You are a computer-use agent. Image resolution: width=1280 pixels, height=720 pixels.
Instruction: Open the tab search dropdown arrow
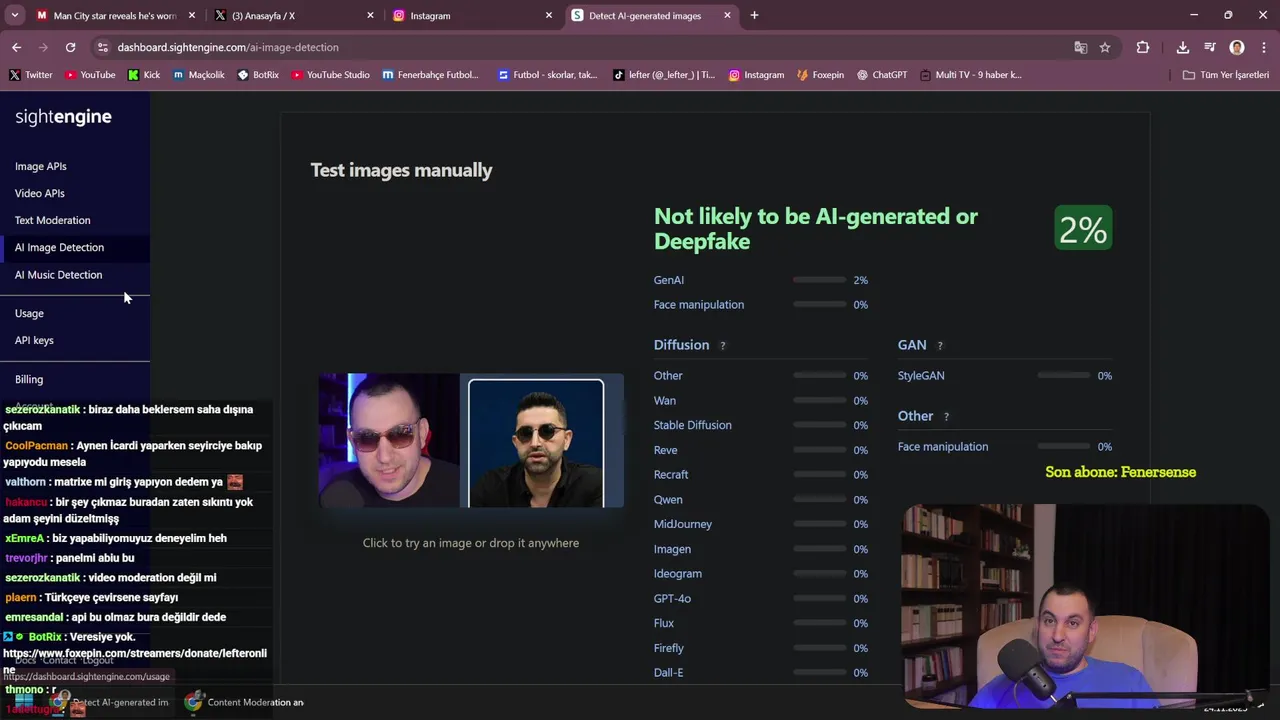[14, 15]
